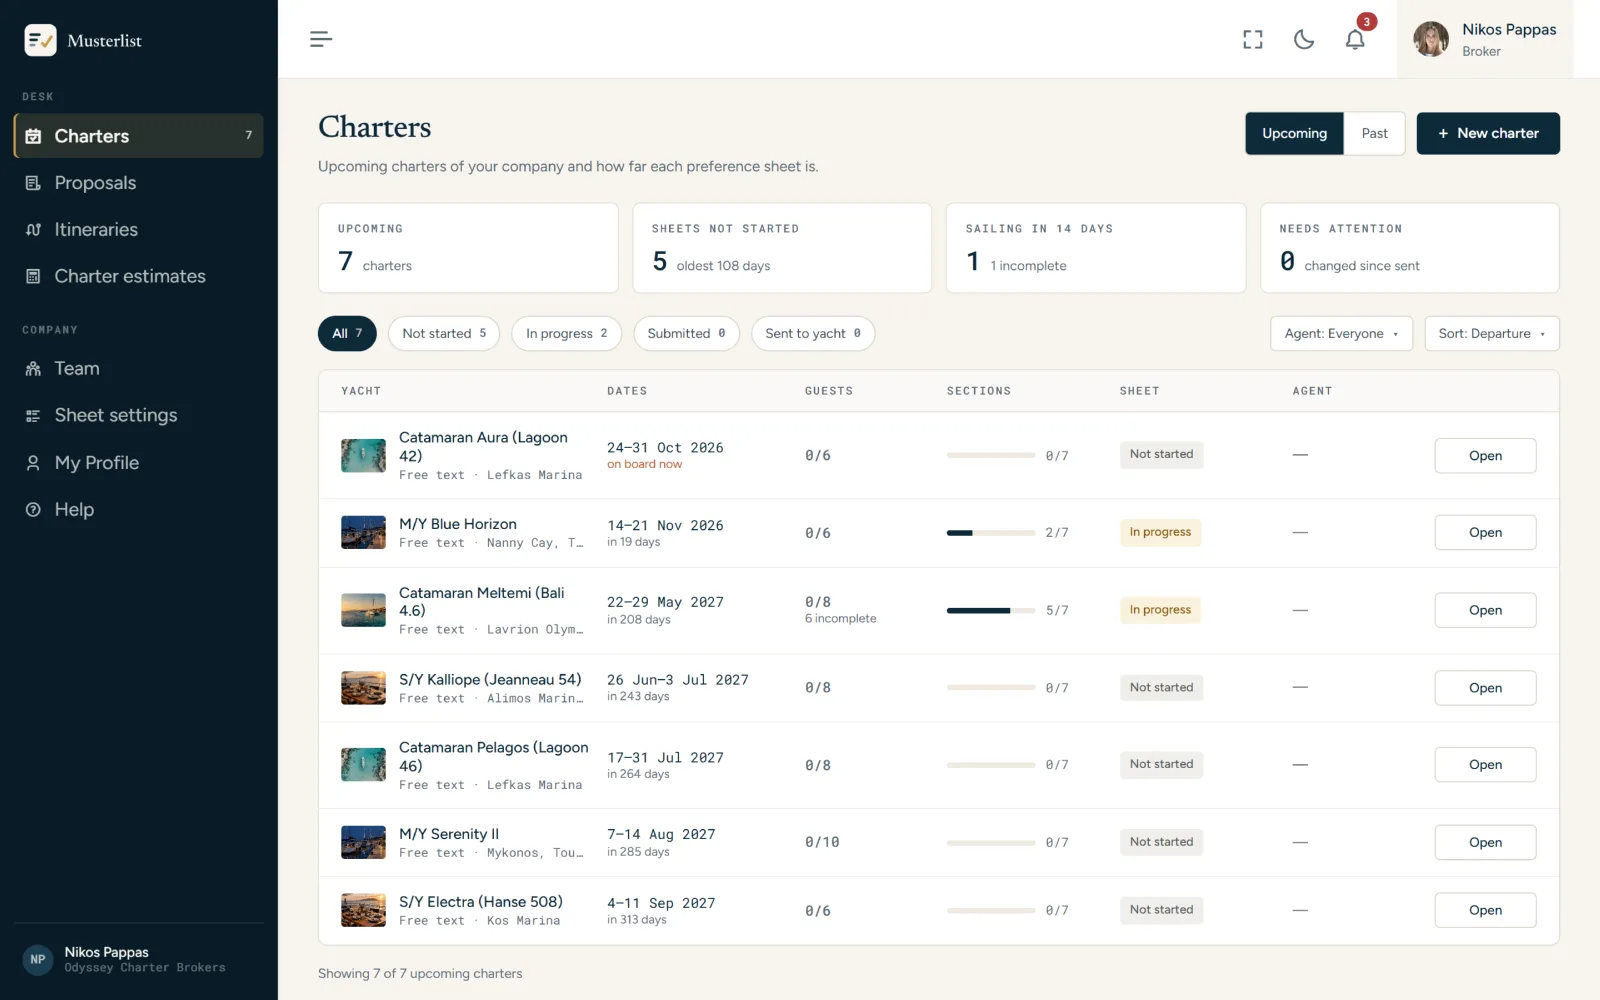Viewport: 1600px width, 1000px height.
Task: Open the Agent: Everyone dropdown
Action: pos(1341,333)
